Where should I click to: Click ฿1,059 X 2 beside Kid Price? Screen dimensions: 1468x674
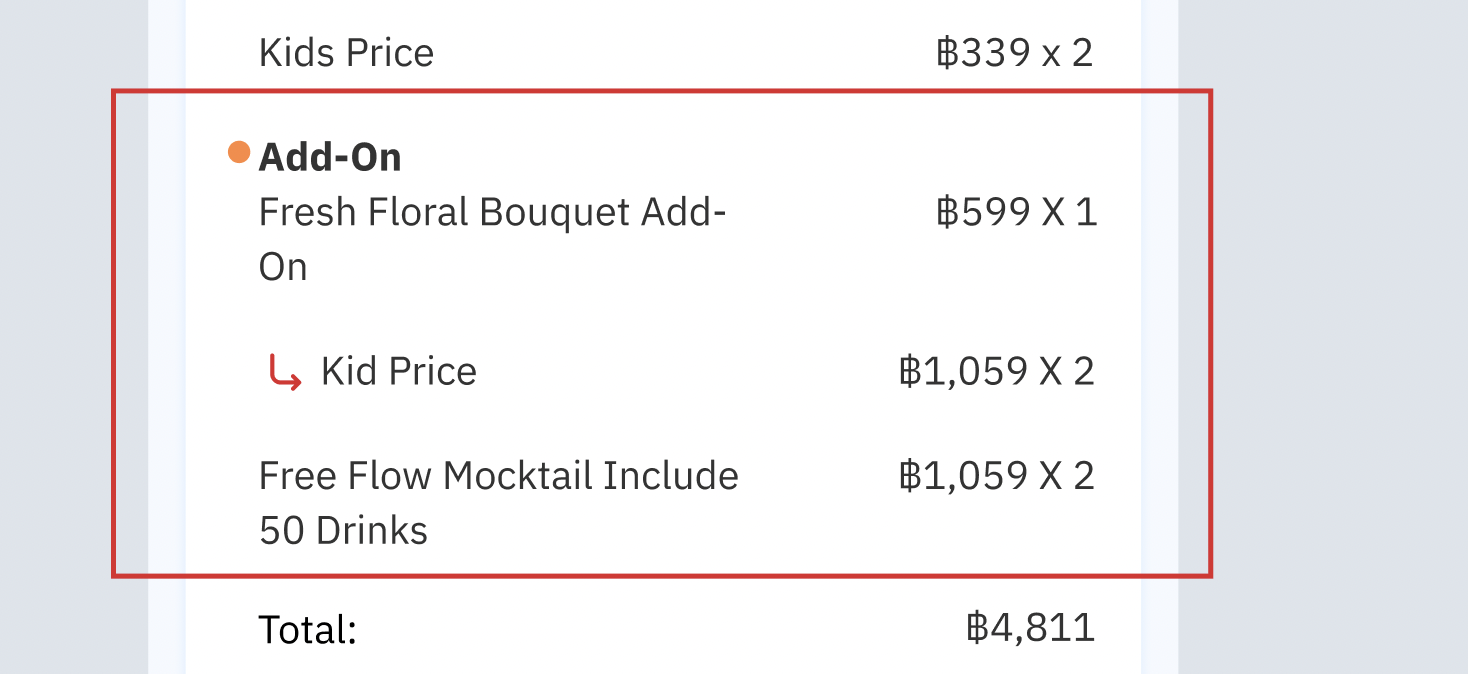pos(996,372)
